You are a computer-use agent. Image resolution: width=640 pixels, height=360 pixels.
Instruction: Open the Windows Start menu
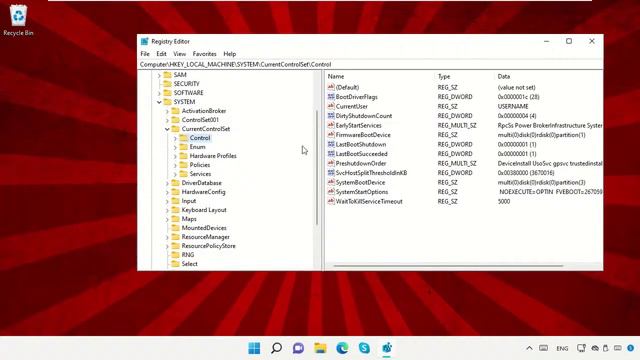254,348
